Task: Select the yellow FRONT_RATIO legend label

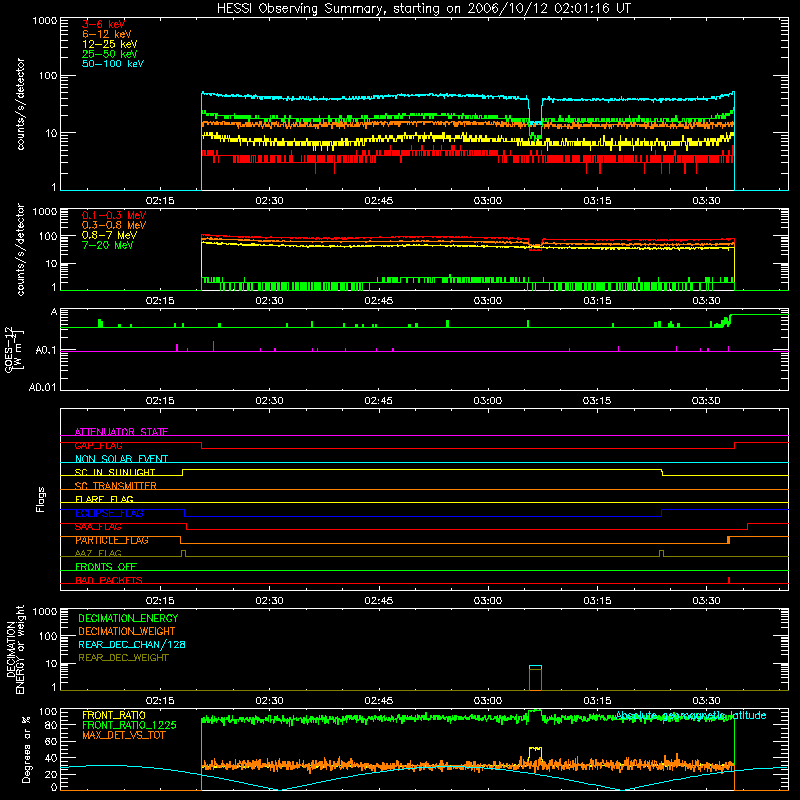Action: coord(114,715)
